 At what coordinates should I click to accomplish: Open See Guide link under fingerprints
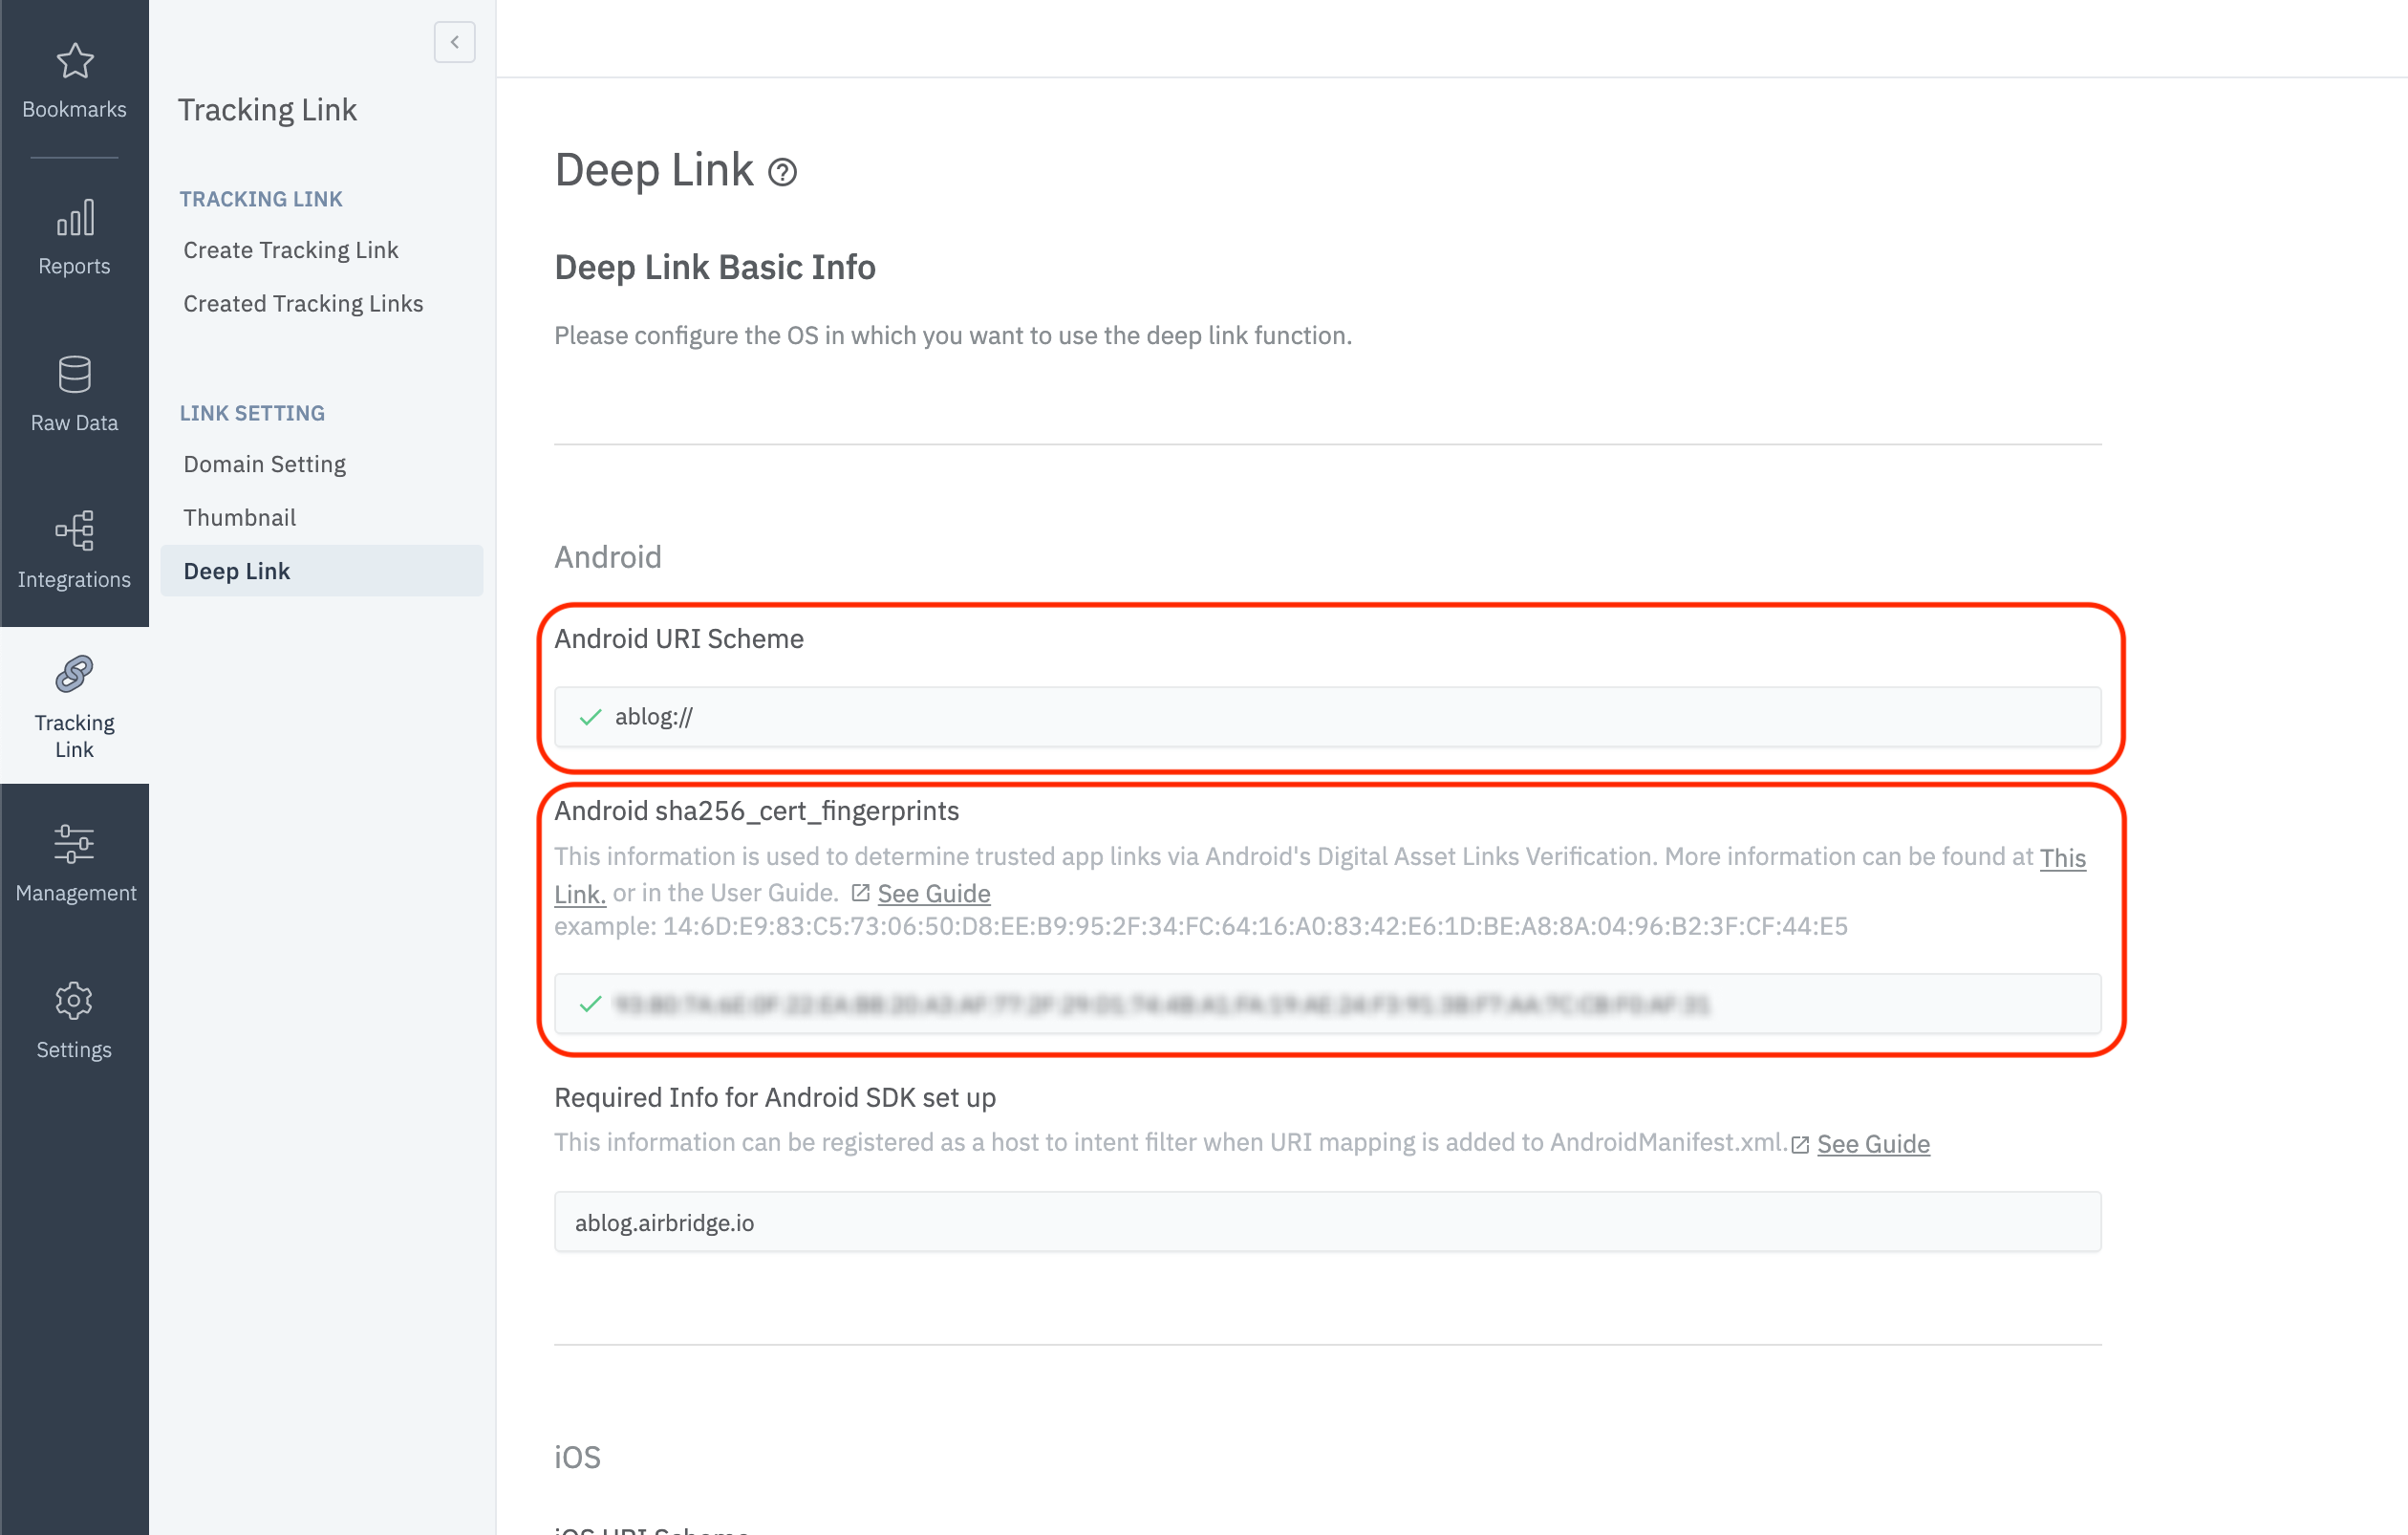(933, 894)
